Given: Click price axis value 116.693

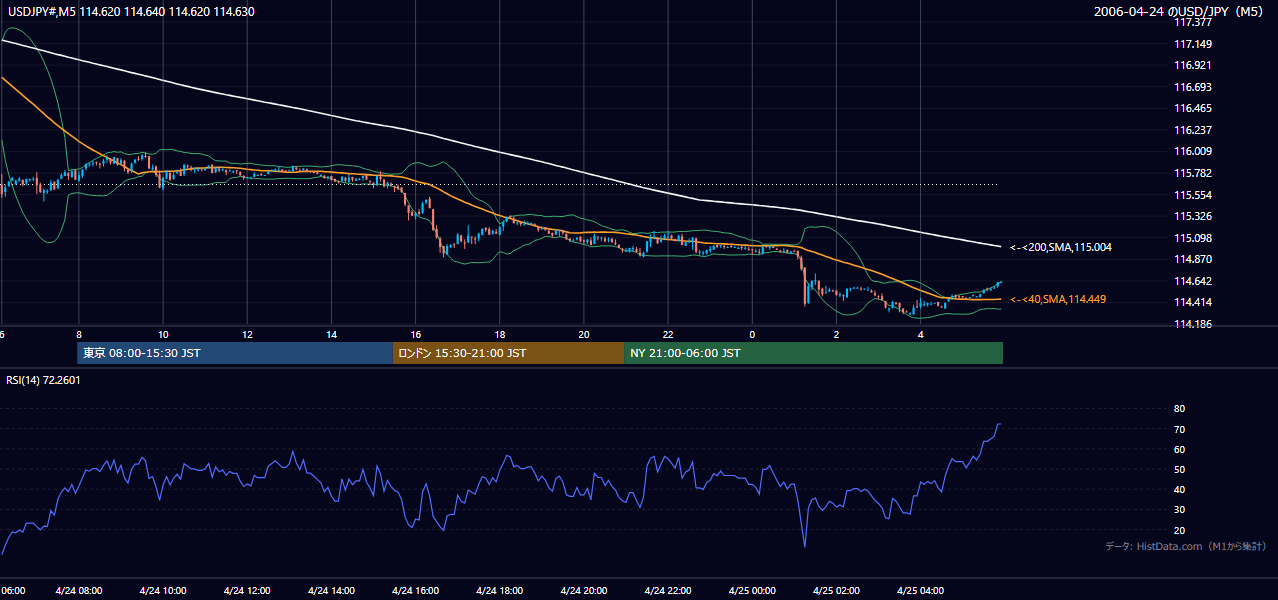Looking at the screenshot, I should pyautogui.click(x=1192, y=87).
